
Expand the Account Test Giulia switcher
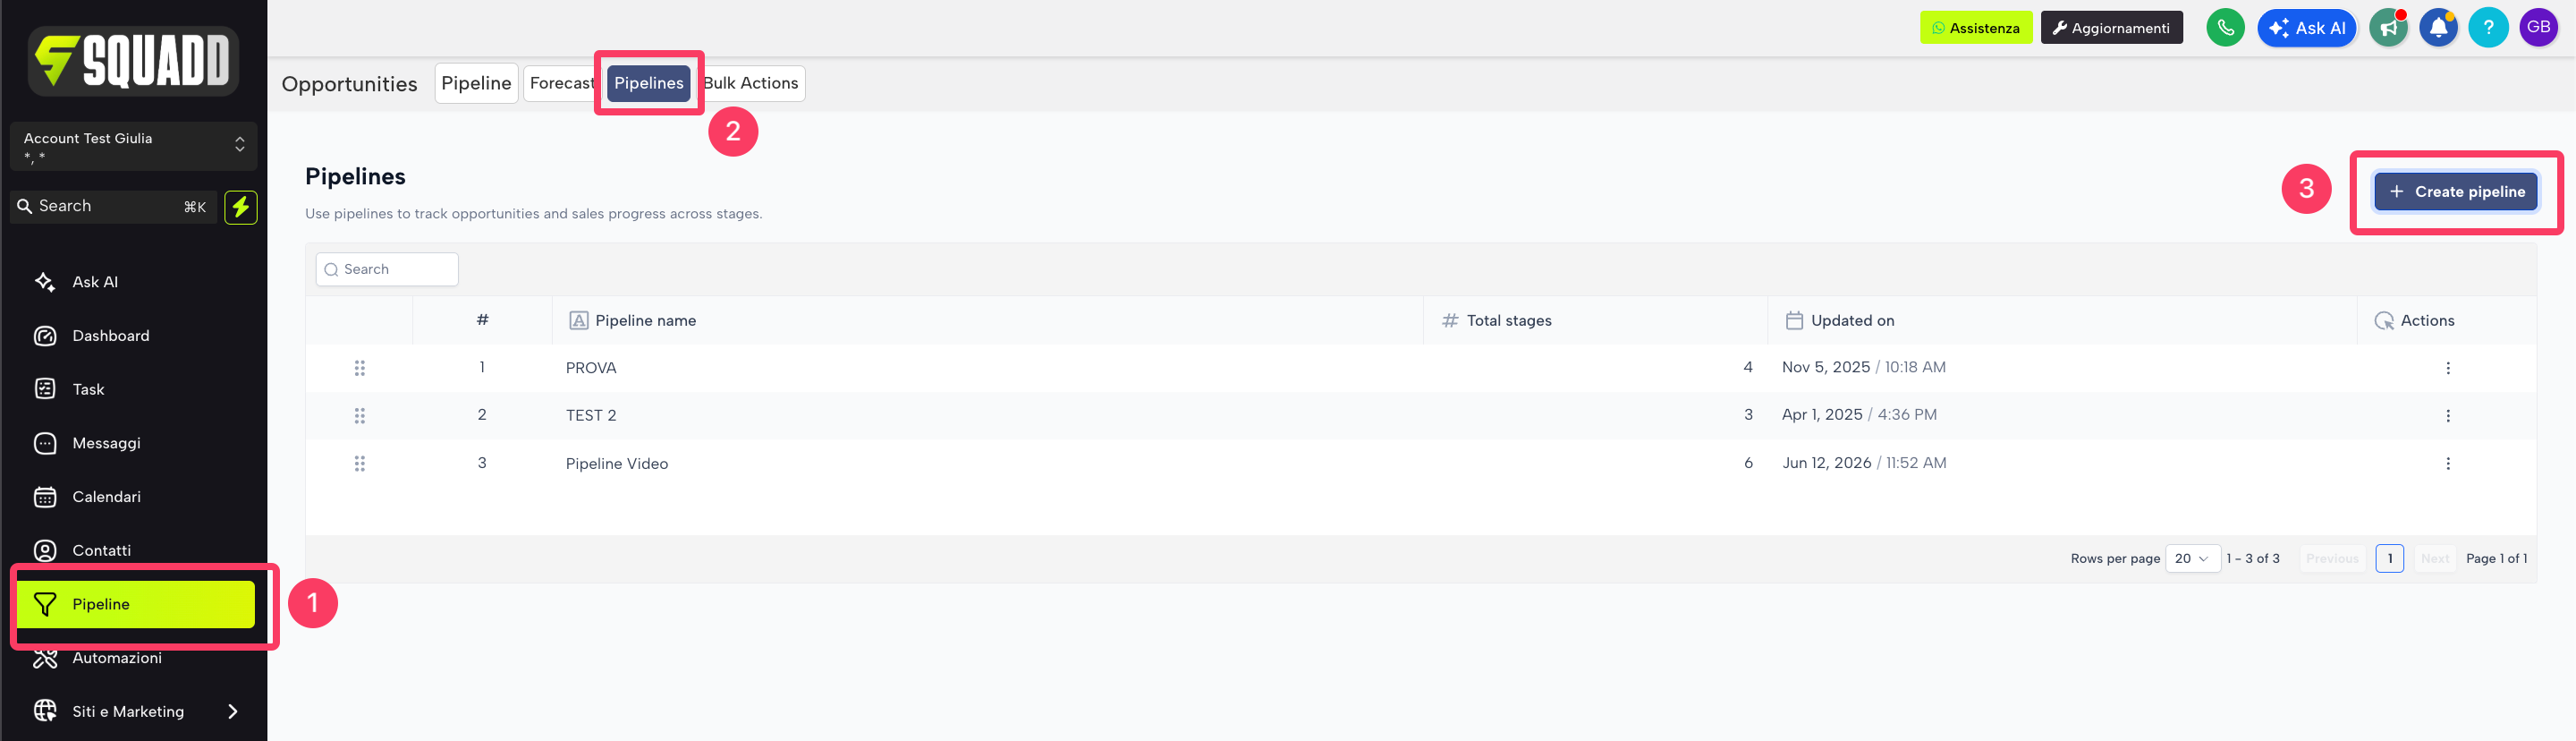134,146
